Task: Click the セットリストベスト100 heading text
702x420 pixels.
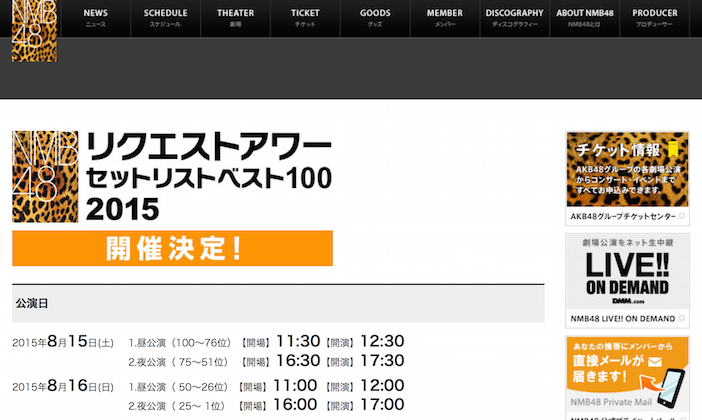Action: (208, 178)
